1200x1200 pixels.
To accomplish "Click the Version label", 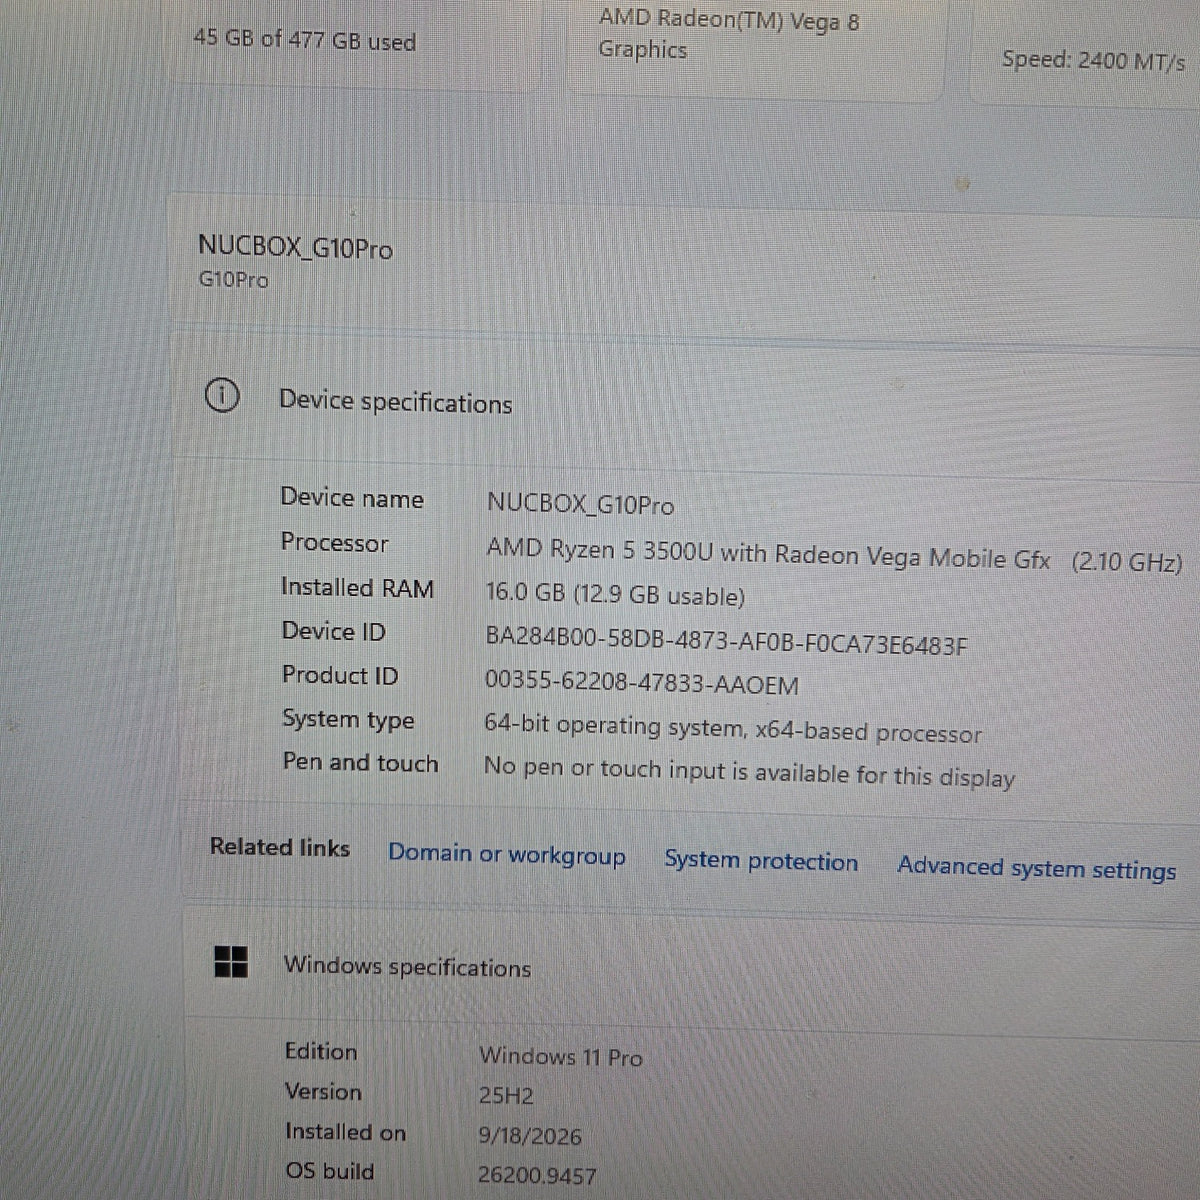I will coord(323,1091).
